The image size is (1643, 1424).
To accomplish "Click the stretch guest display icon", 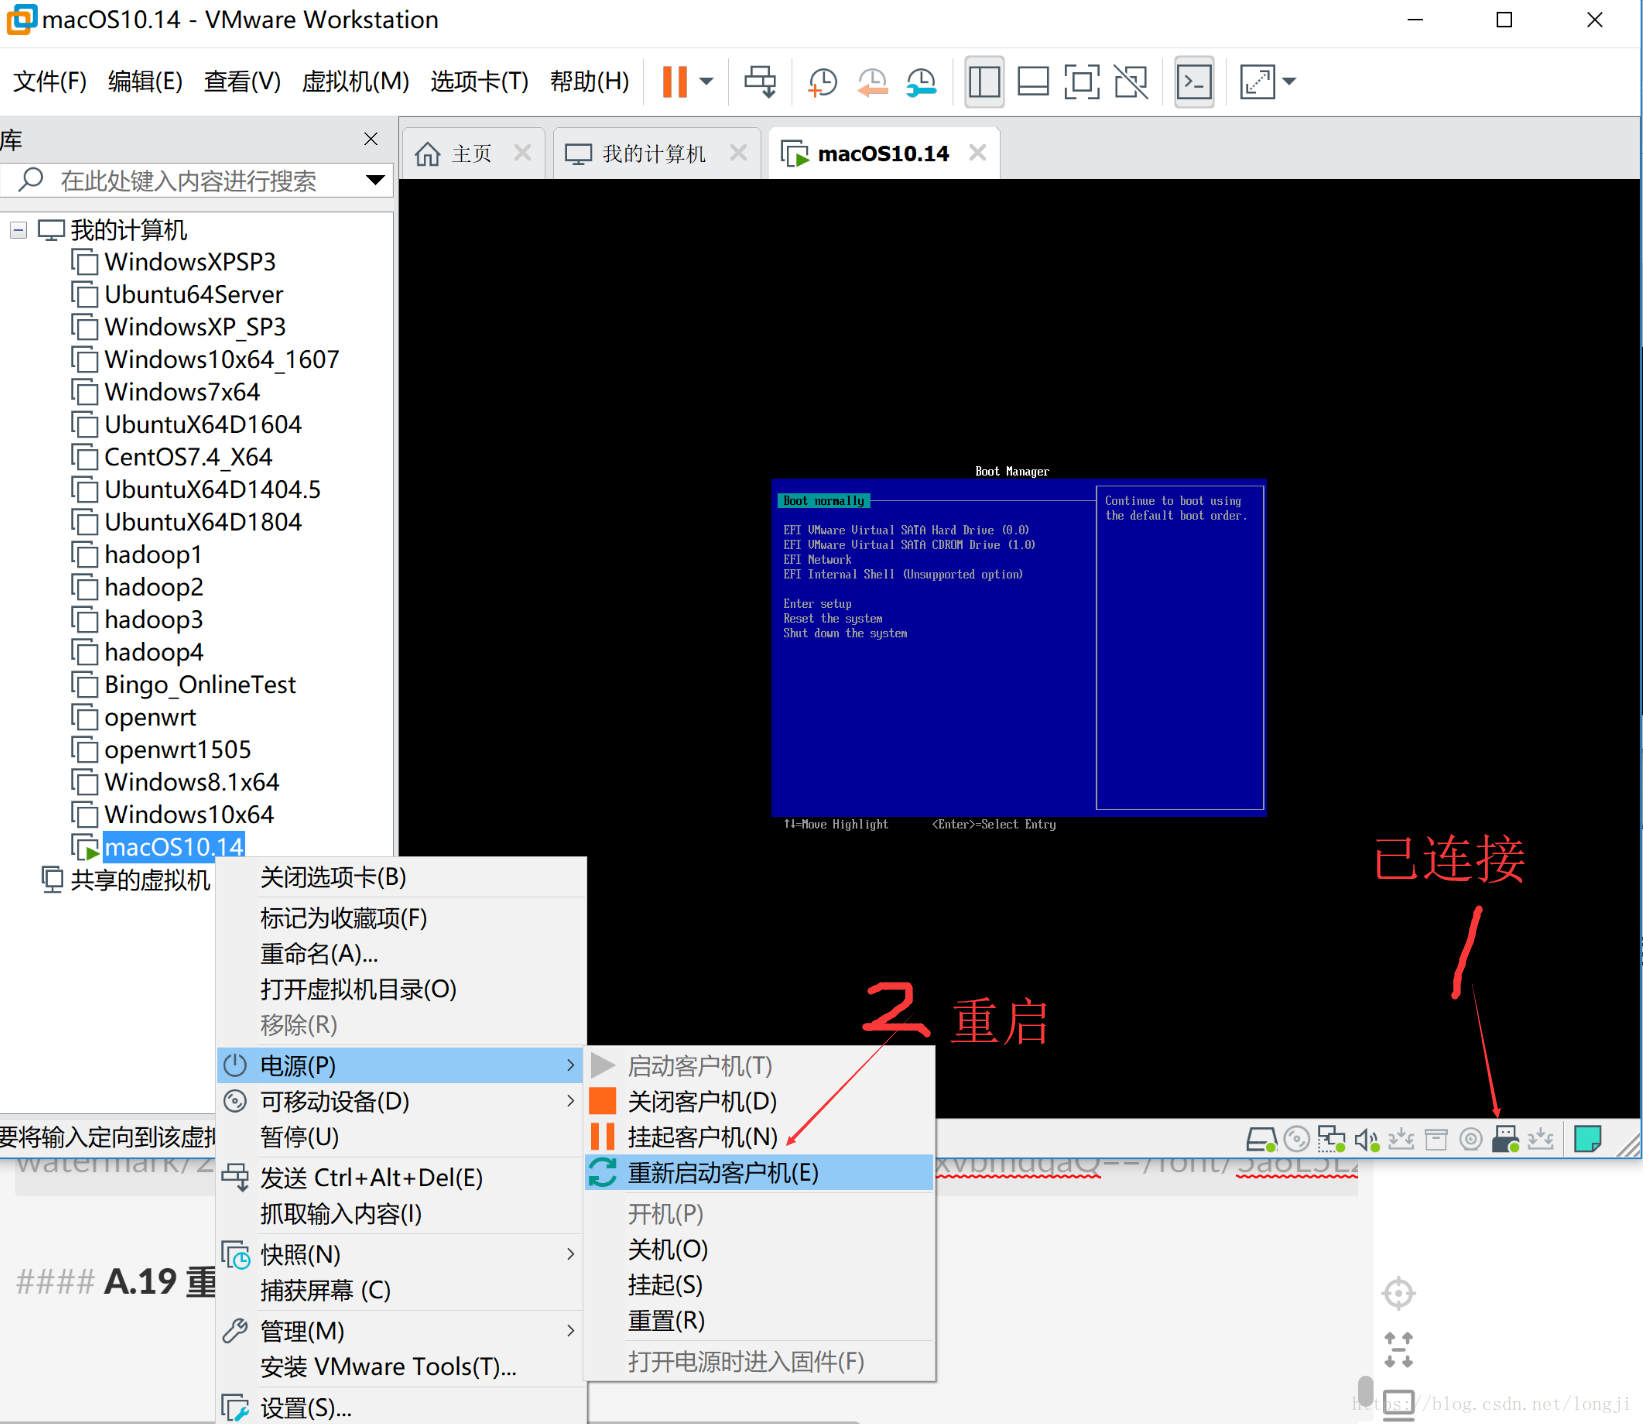I will pyautogui.click(x=1257, y=82).
